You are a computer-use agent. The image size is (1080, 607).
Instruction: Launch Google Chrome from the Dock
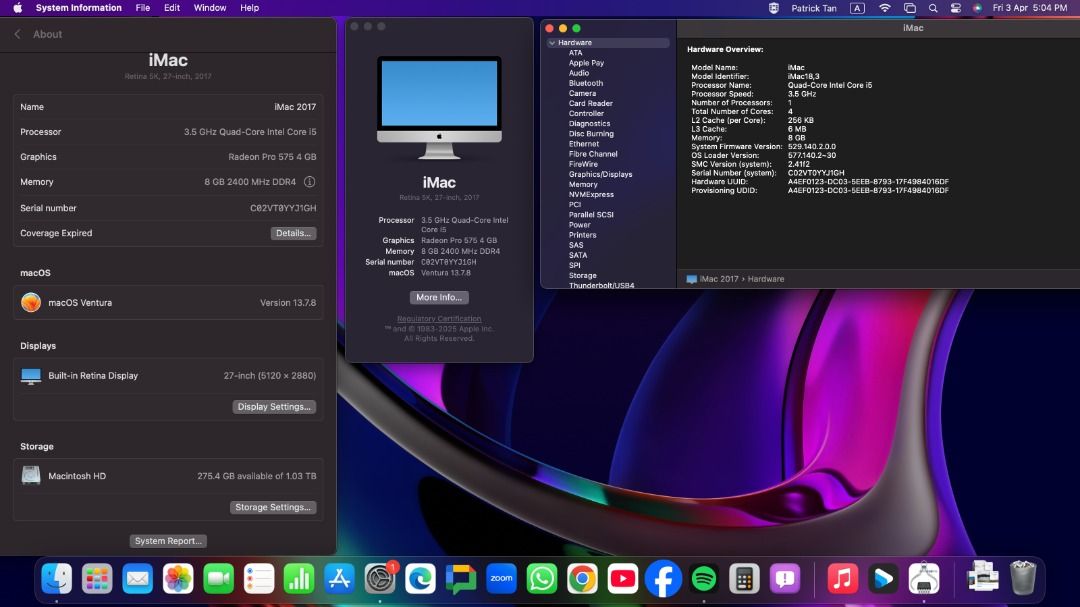coord(582,578)
